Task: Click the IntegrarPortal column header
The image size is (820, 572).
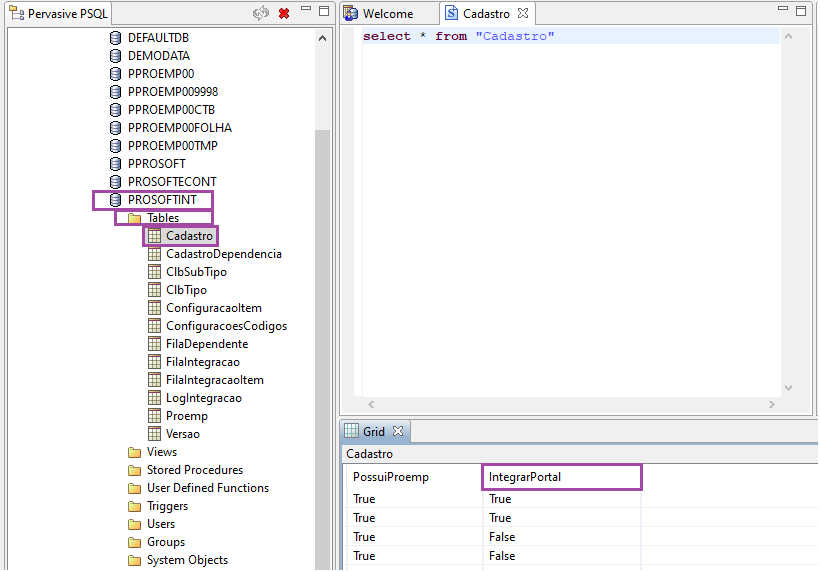Action: pos(561,477)
